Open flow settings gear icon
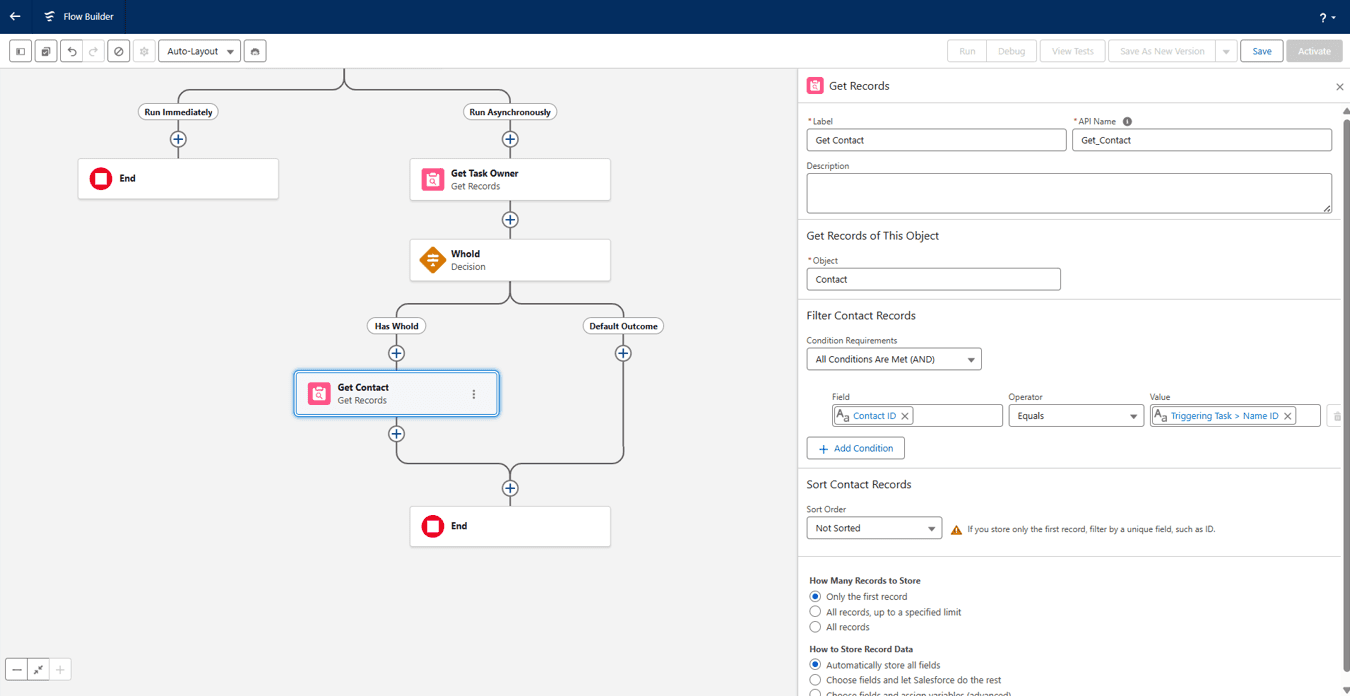 pos(144,51)
